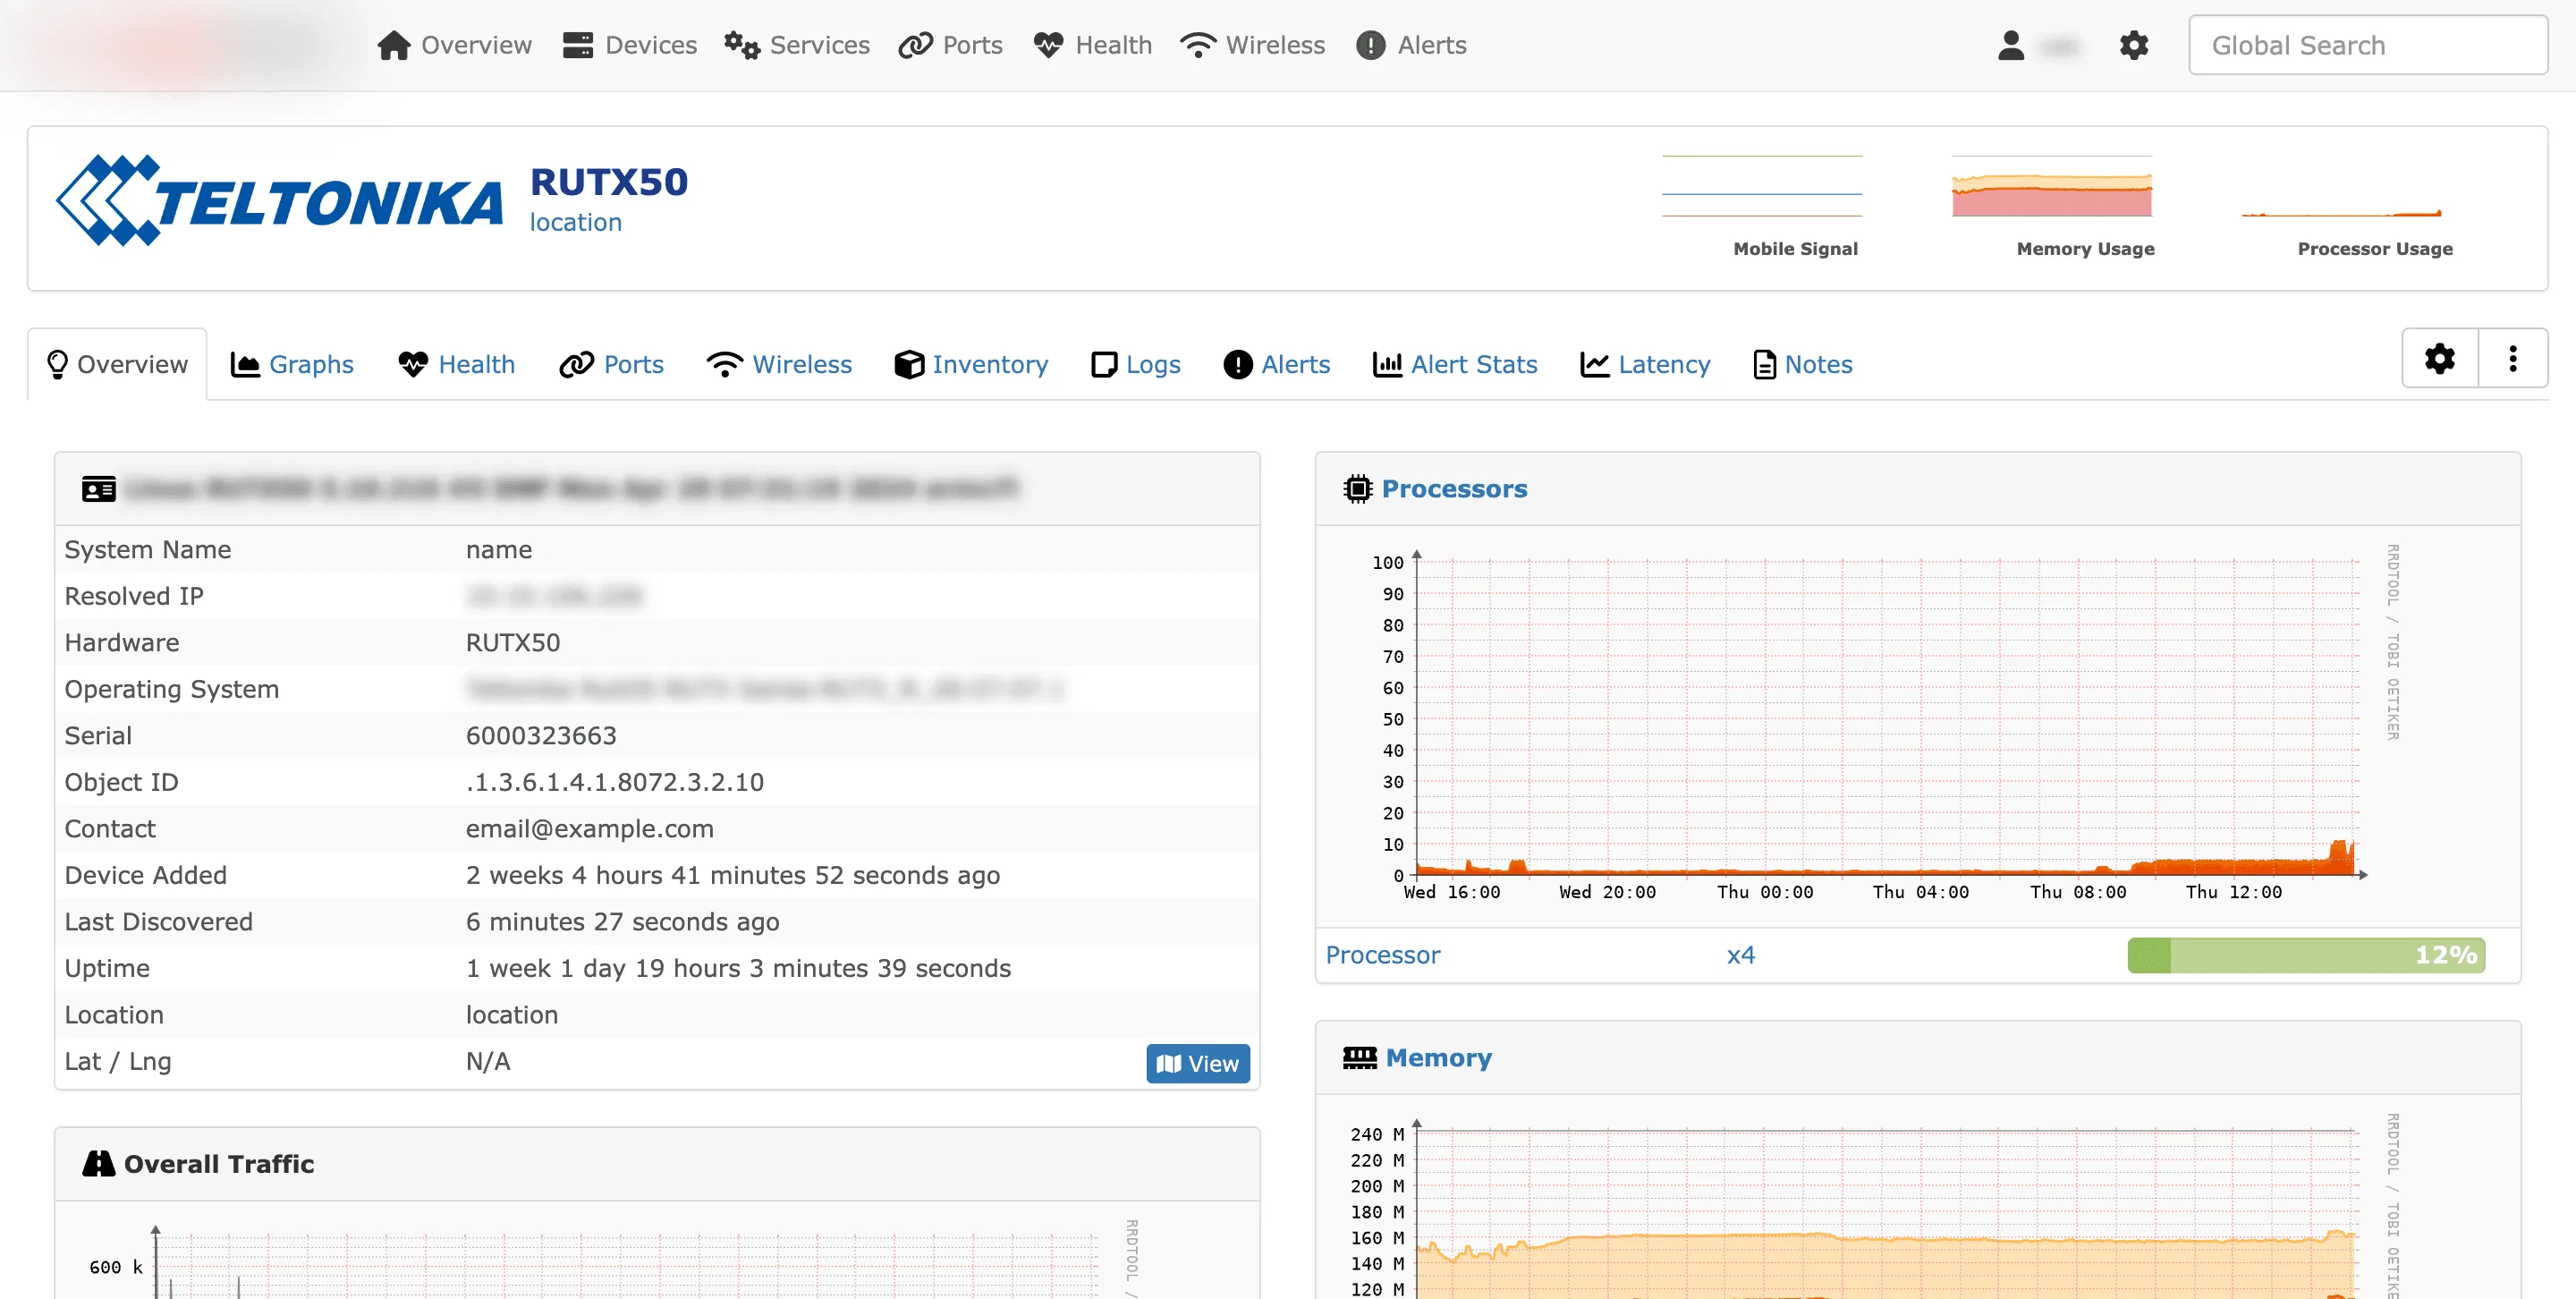
Task: Click the device ID card icon
Action: coord(99,489)
